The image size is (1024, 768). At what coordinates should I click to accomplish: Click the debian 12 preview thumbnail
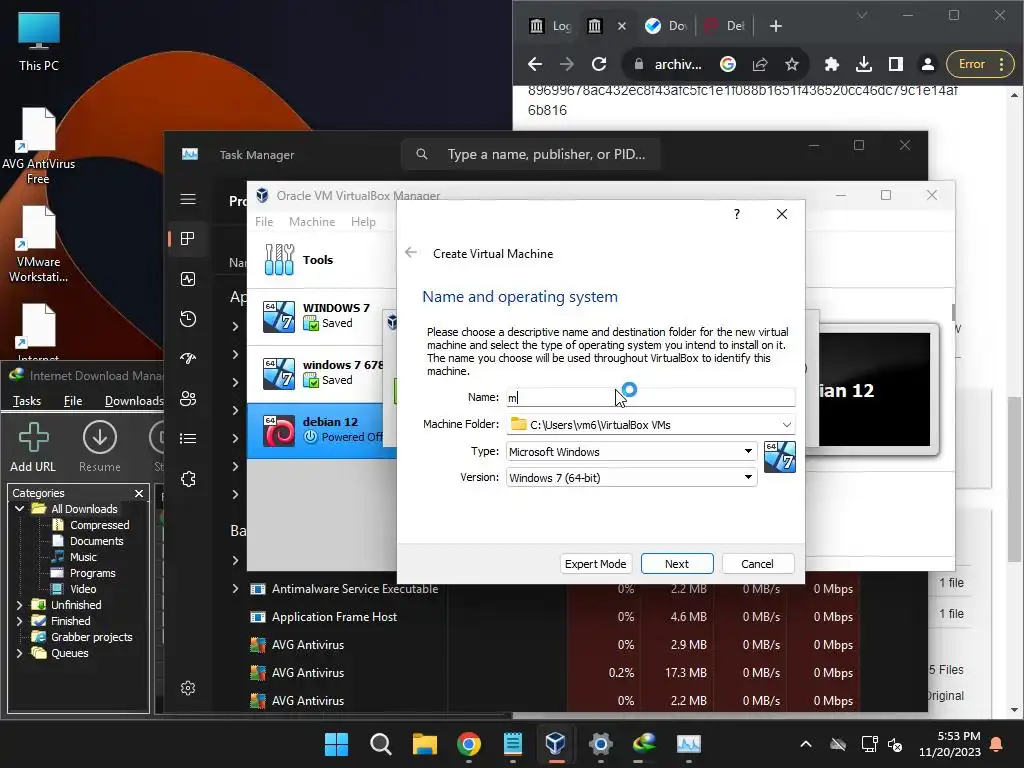click(x=874, y=389)
